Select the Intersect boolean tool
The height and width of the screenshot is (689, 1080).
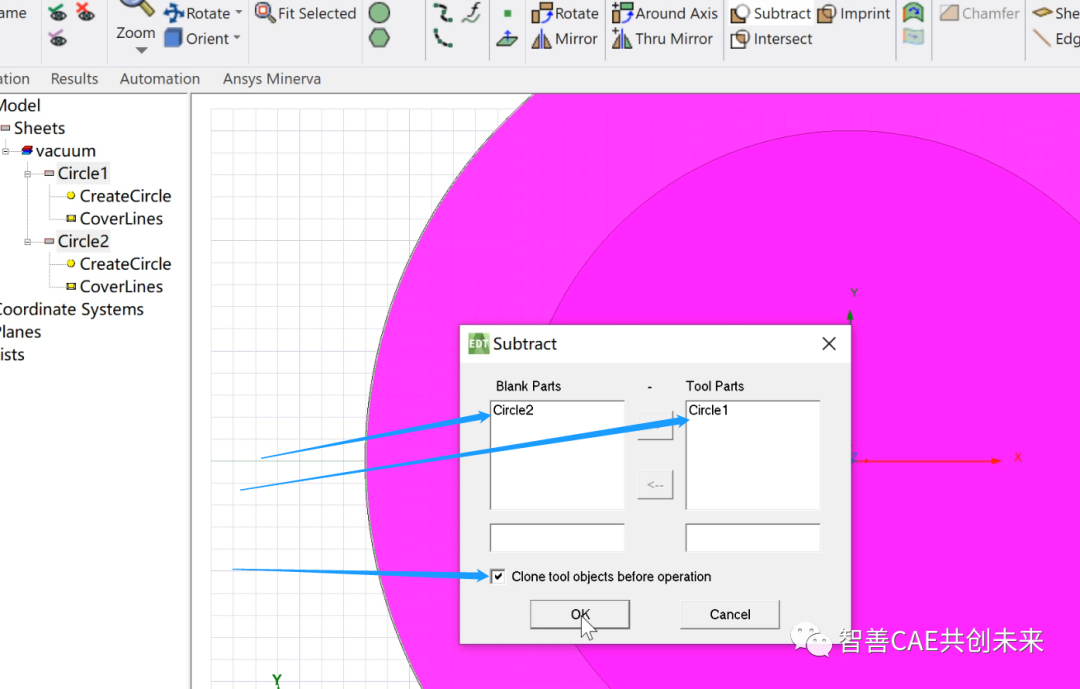(x=771, y=39)
